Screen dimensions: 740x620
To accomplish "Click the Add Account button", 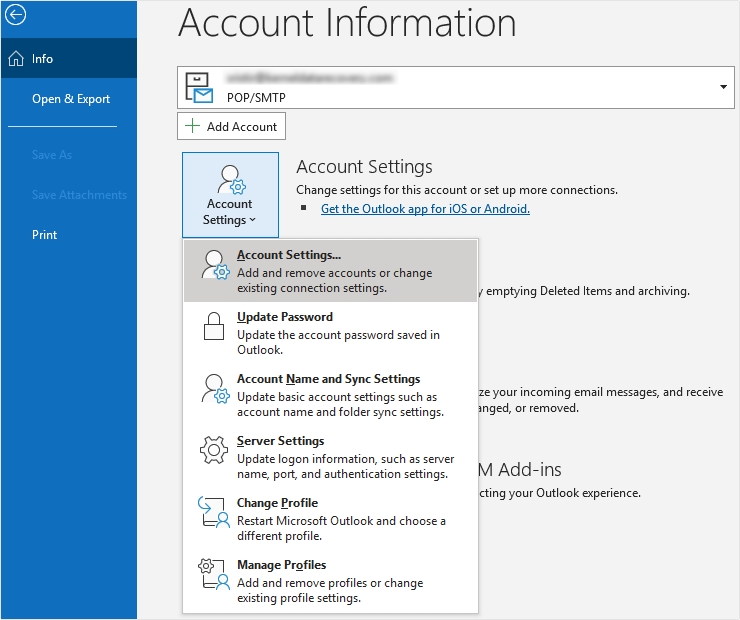I will point(231,126).
